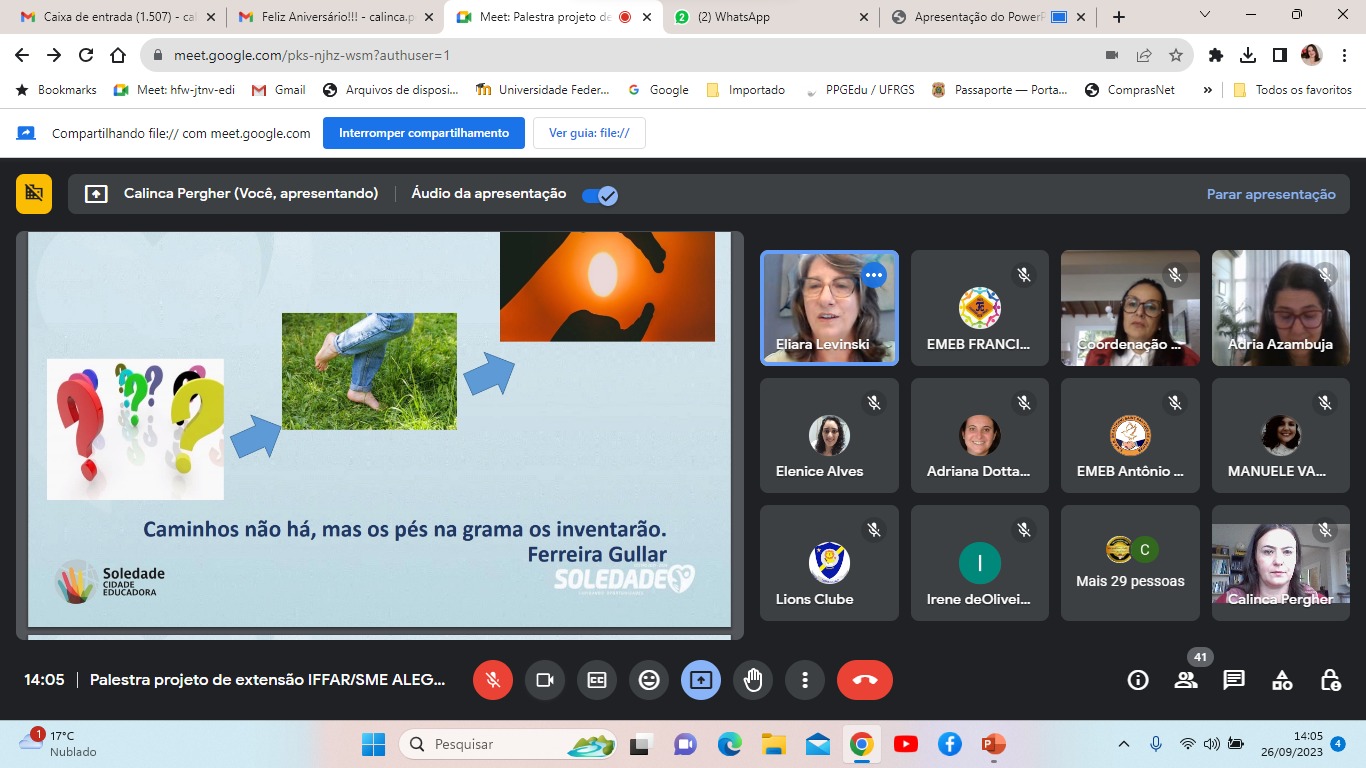The width and height of the screenshot is (1366, 768).
Task: Click the raise hand icon
Action: point(753,680)
